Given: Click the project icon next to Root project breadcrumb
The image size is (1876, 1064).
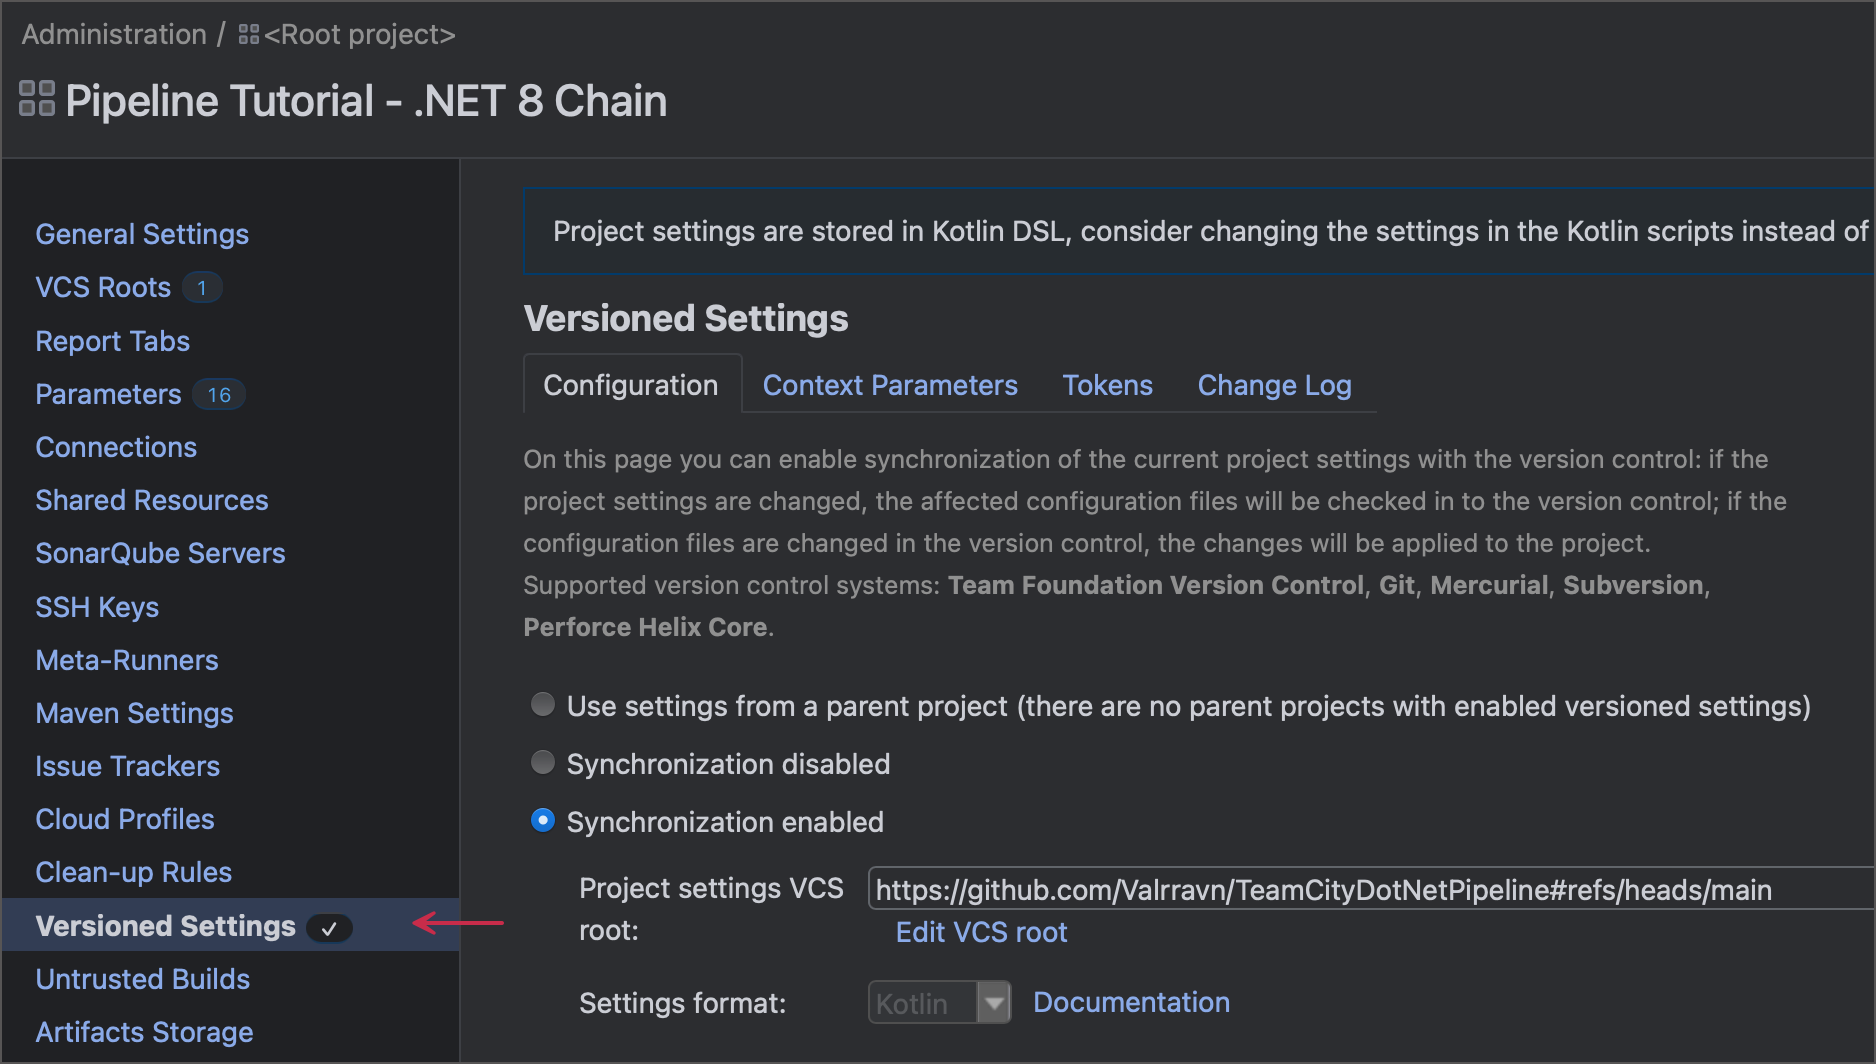Looking at the screenshot, I should click(x=248, y=32).
